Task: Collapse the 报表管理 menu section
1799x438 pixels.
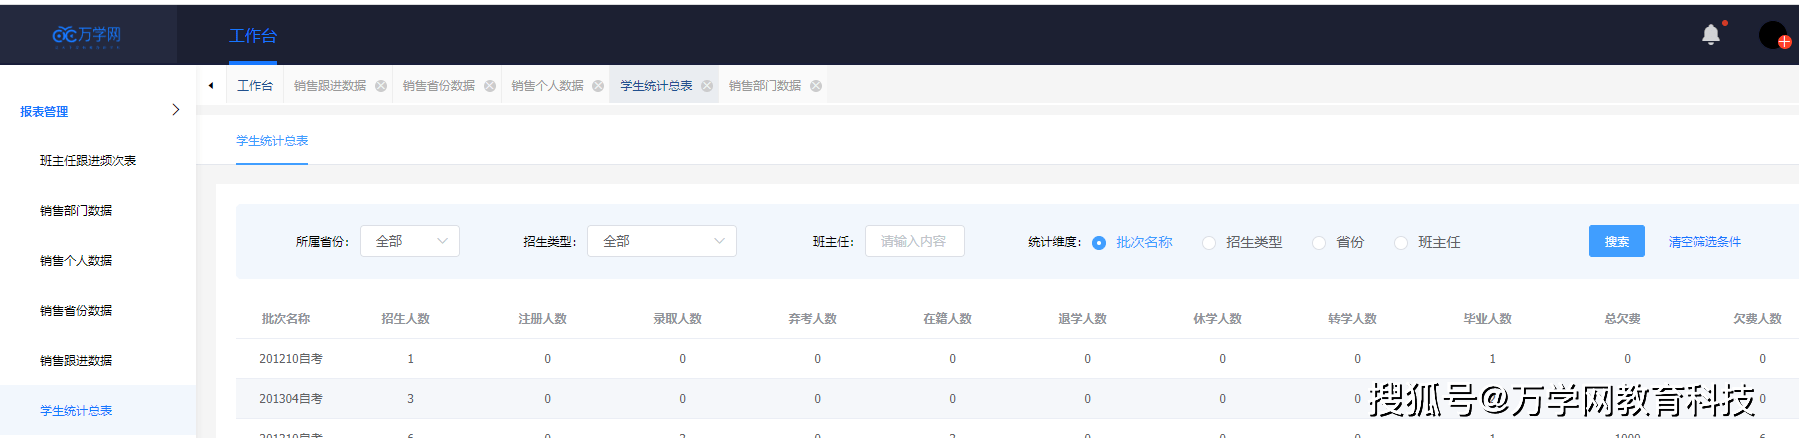Action: (x=176, y=110)
